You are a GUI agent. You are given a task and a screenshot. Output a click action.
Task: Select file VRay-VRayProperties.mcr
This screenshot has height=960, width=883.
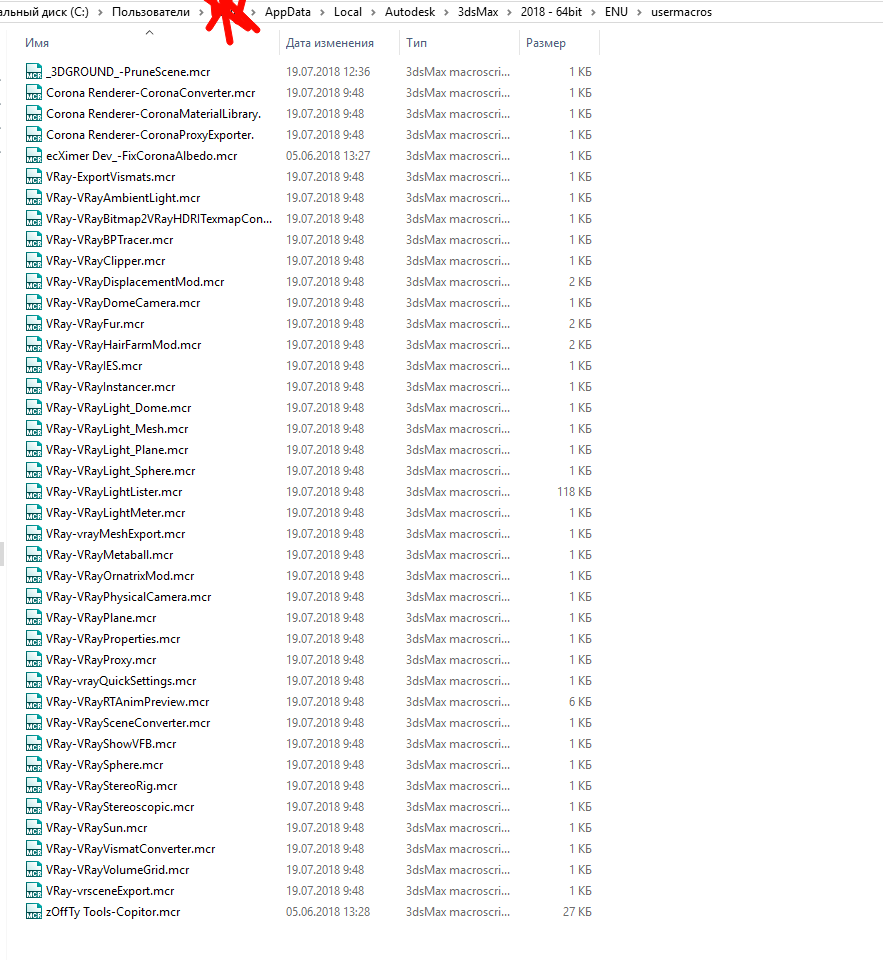click(113, 639)
